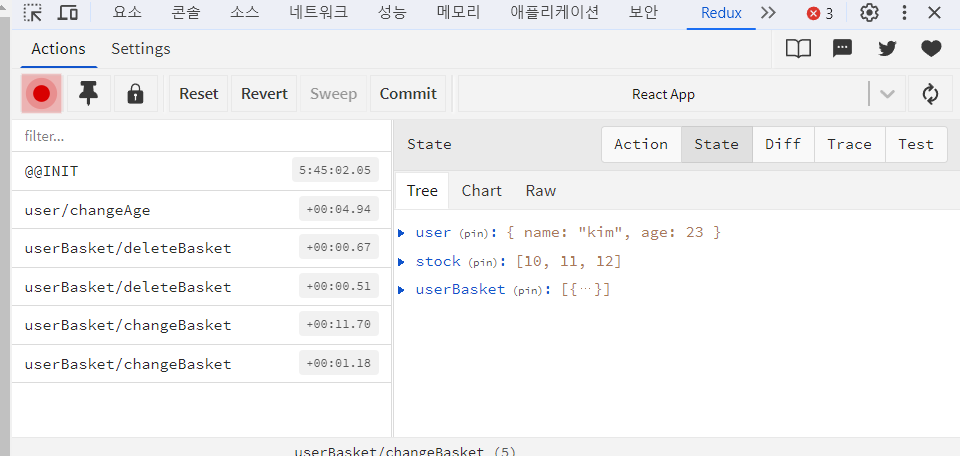Click the inspect element selector icon
This screenshot has height=456, width=960.
[32, 13]
